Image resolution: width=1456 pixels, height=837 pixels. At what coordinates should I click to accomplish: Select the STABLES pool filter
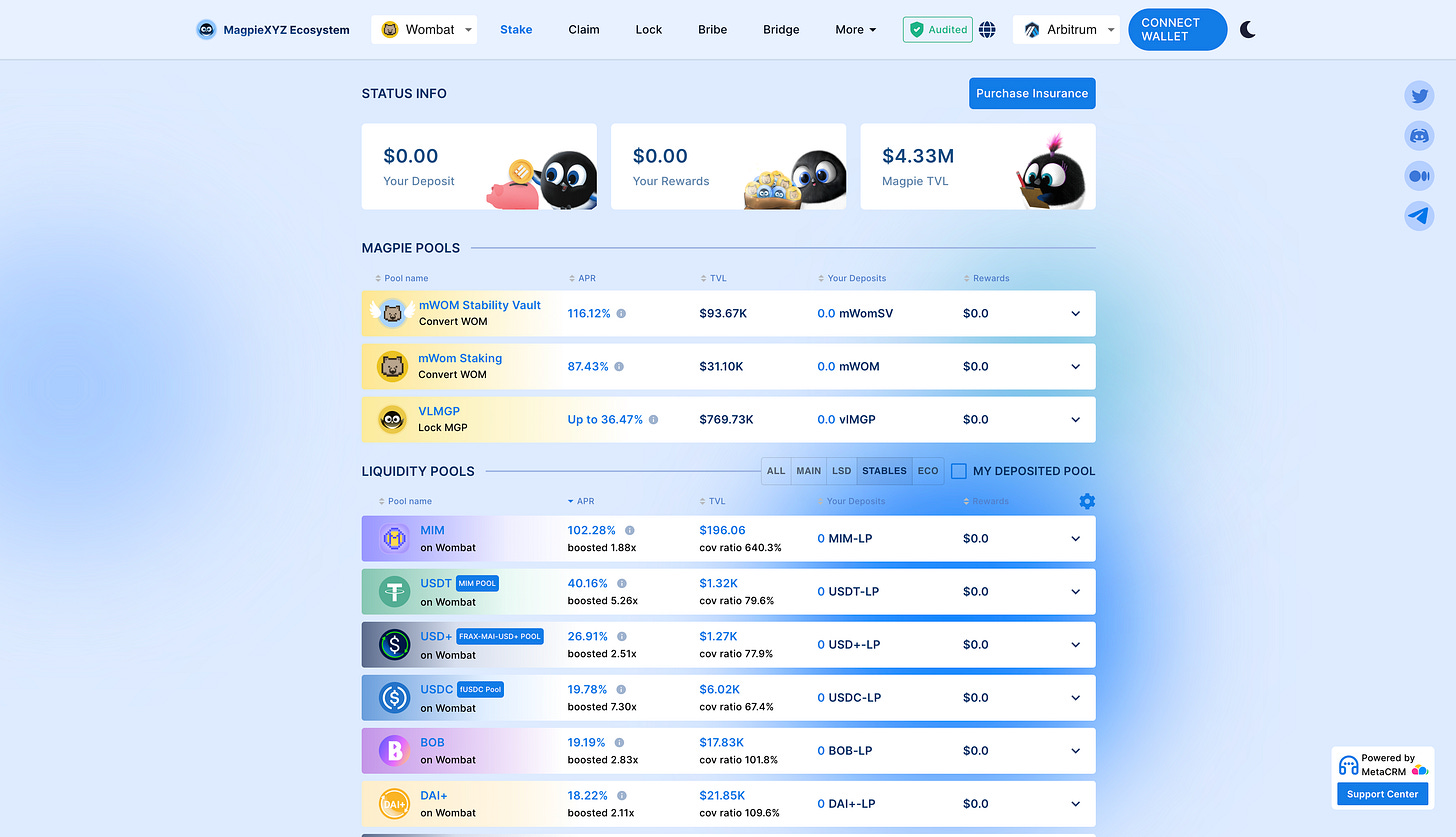tap(885, 471)
